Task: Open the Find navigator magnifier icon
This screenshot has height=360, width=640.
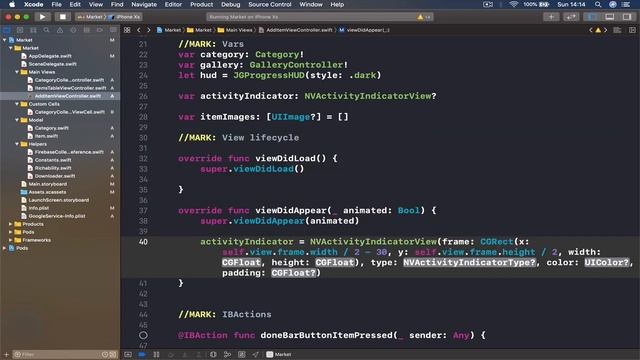Action: [x=47, y=30]
